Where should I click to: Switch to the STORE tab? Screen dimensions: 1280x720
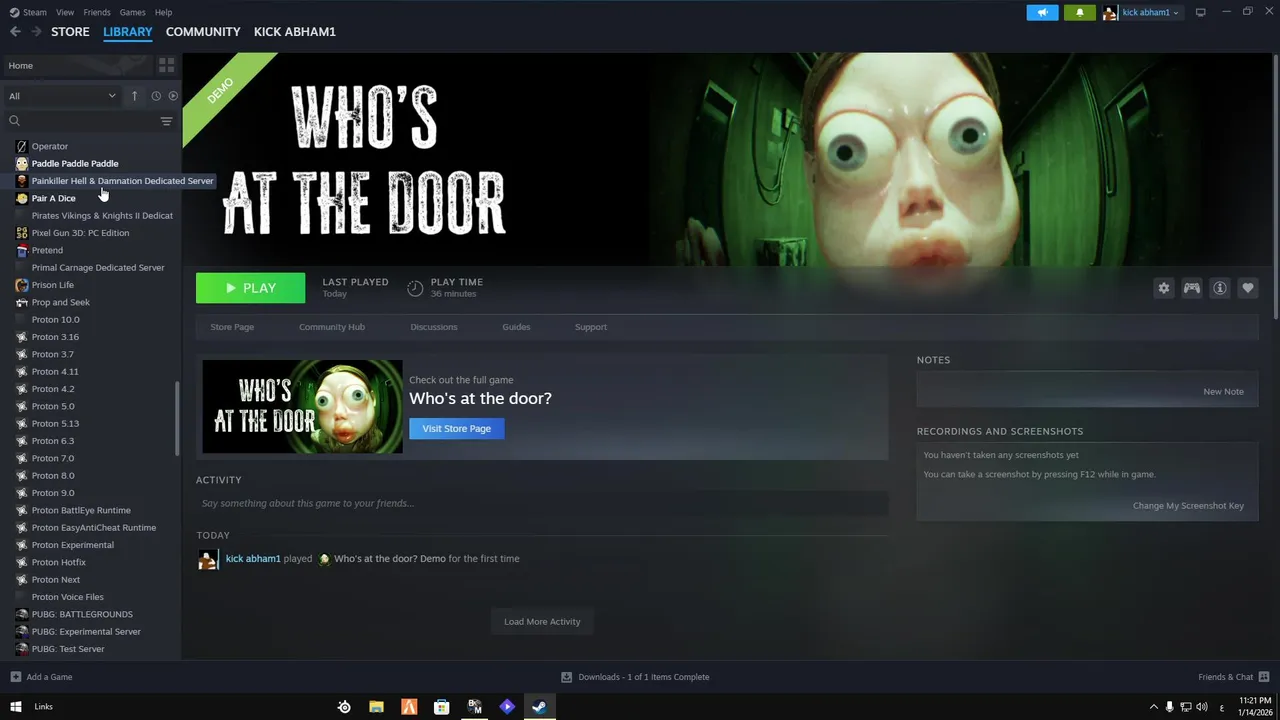coord(70,32)
